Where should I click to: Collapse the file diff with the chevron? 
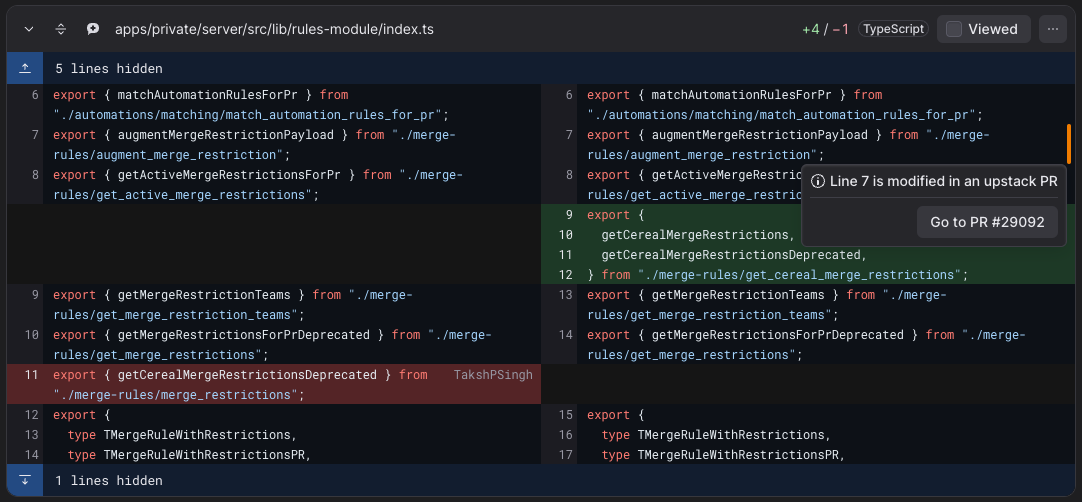pos(29,29)
